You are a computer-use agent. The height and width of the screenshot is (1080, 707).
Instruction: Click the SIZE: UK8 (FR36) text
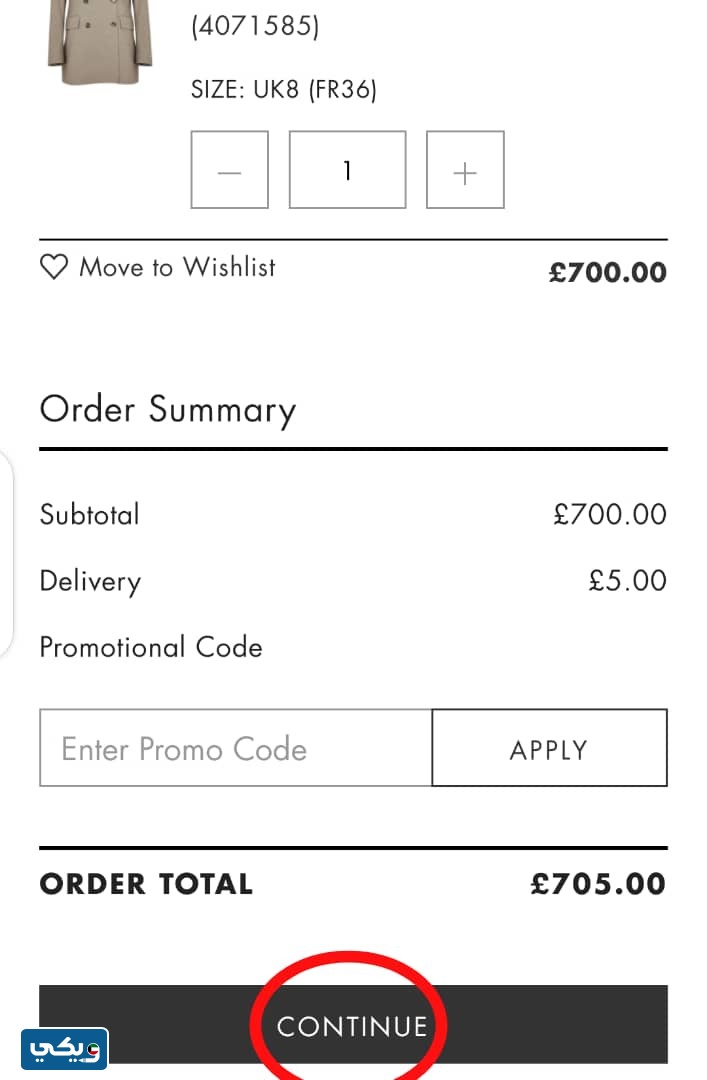284,90
